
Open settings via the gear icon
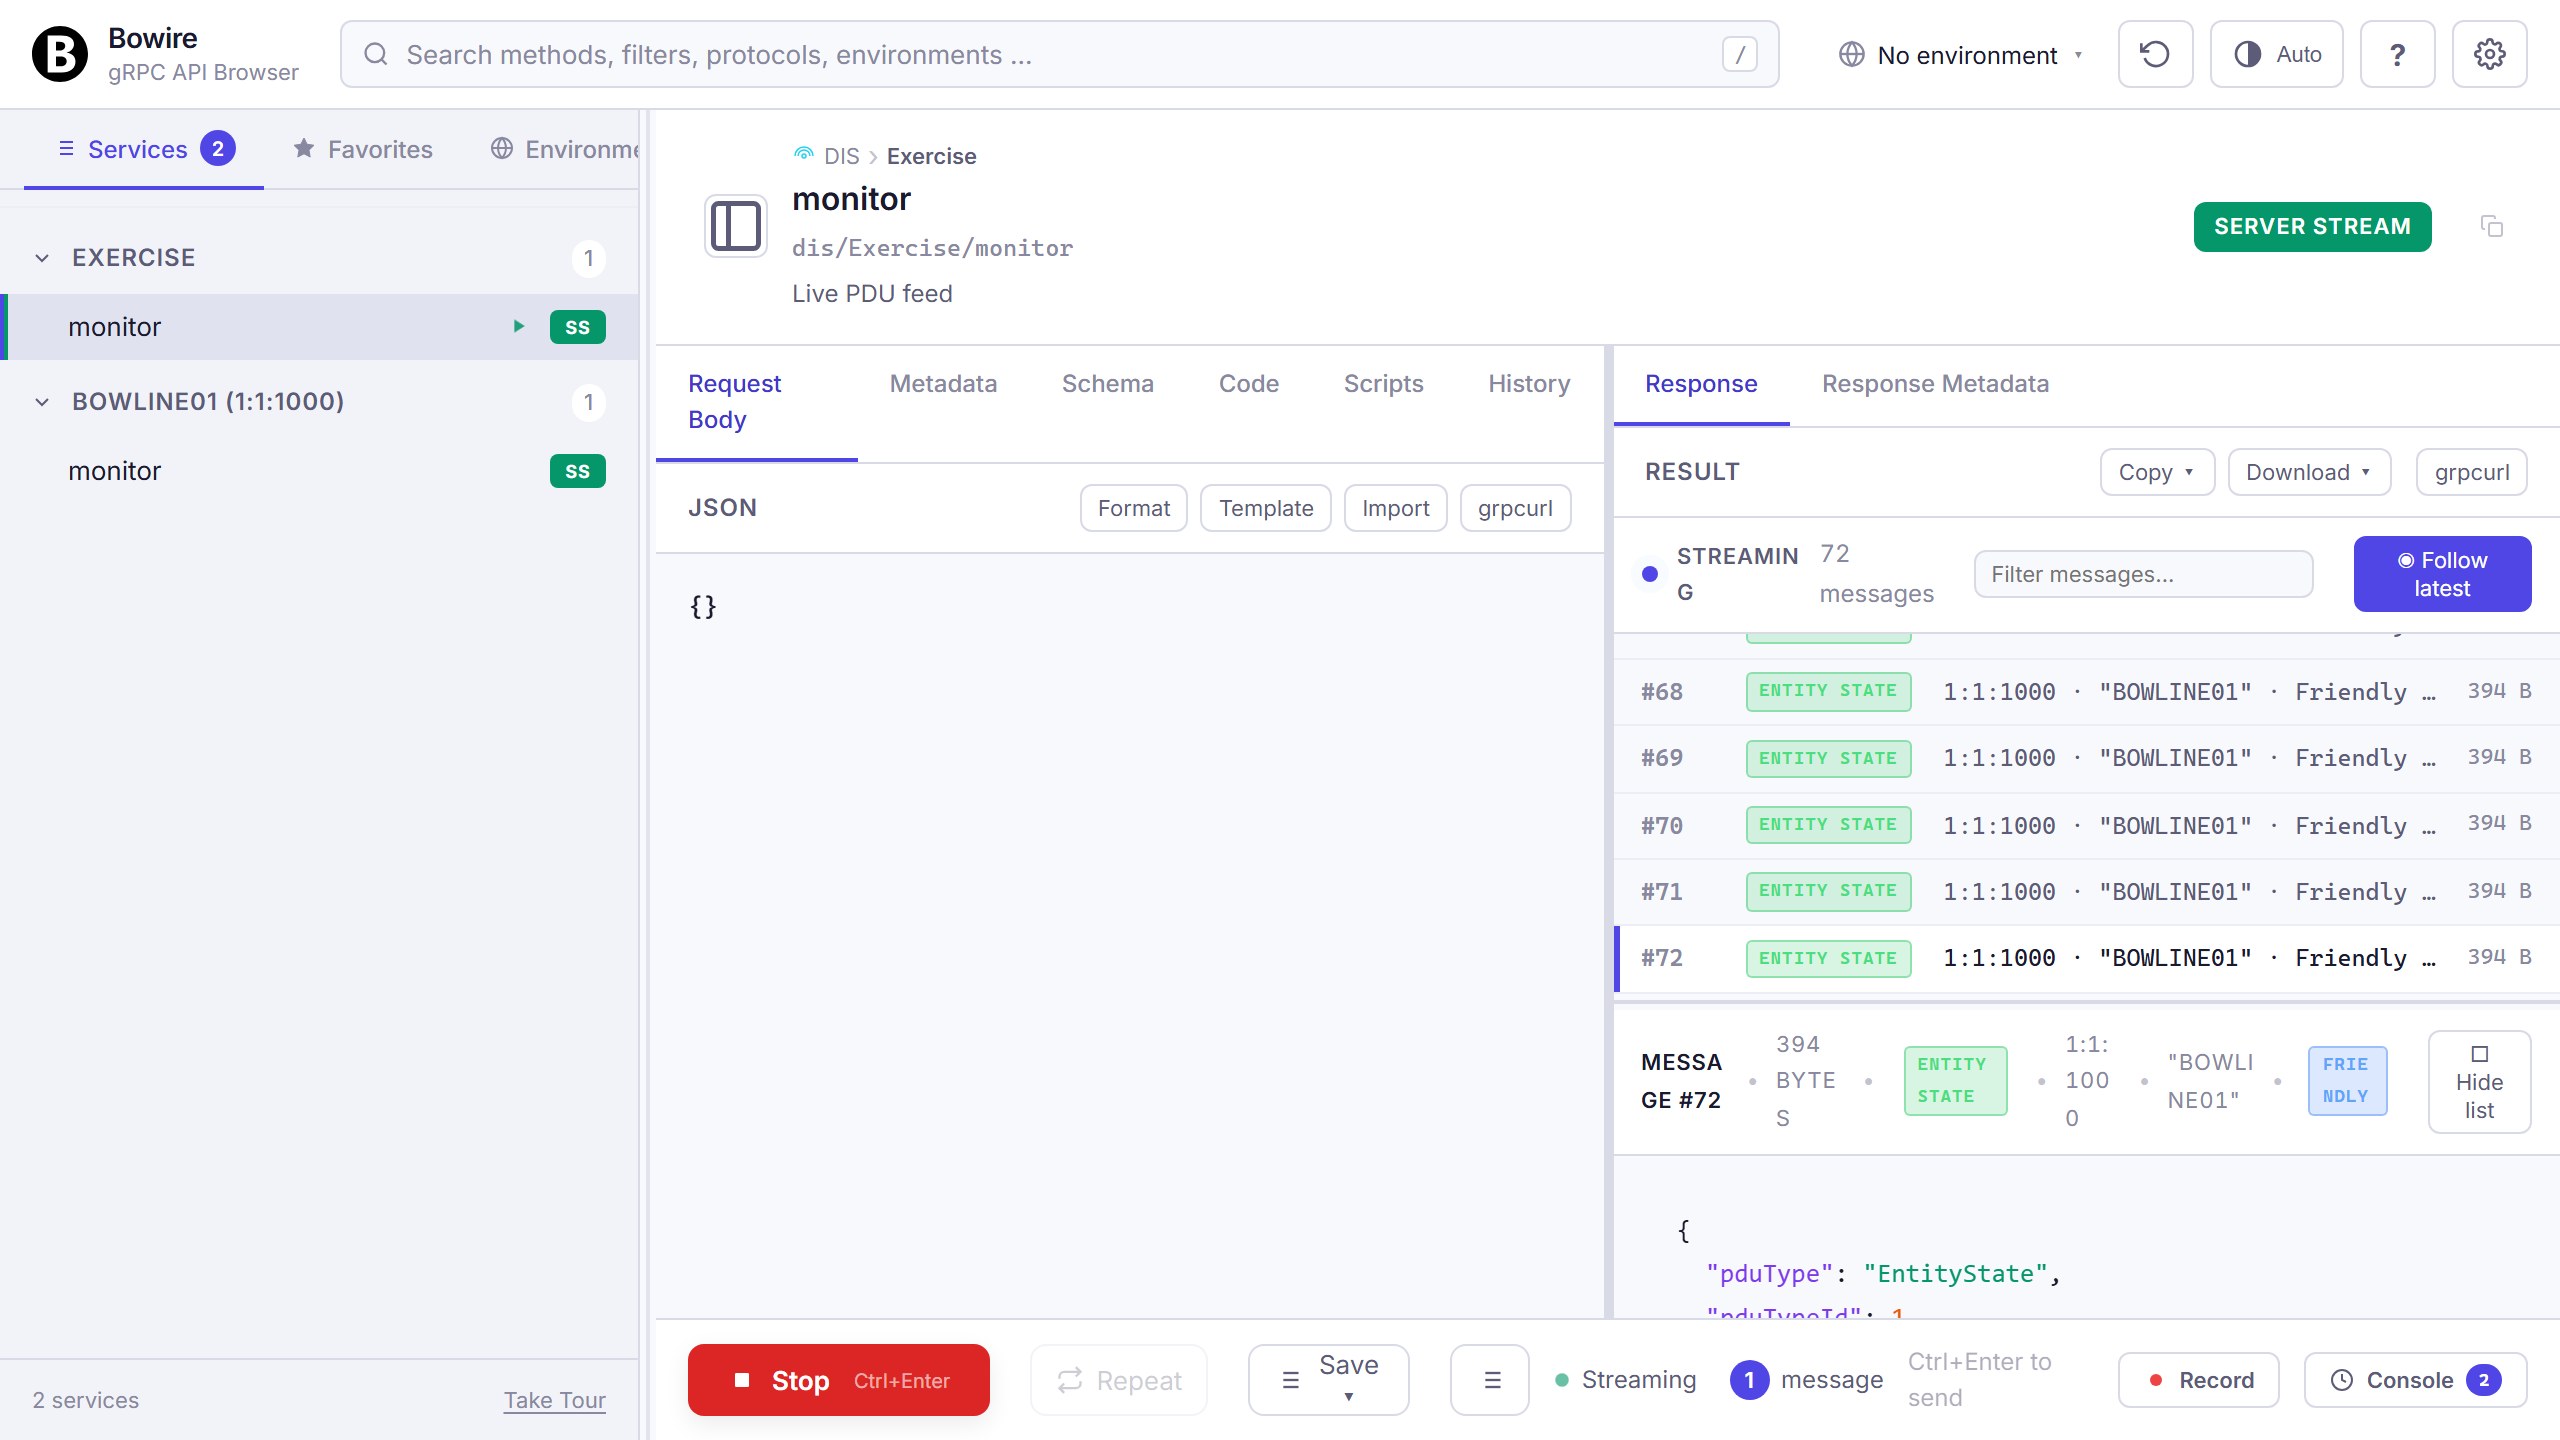pos(2489,54)
